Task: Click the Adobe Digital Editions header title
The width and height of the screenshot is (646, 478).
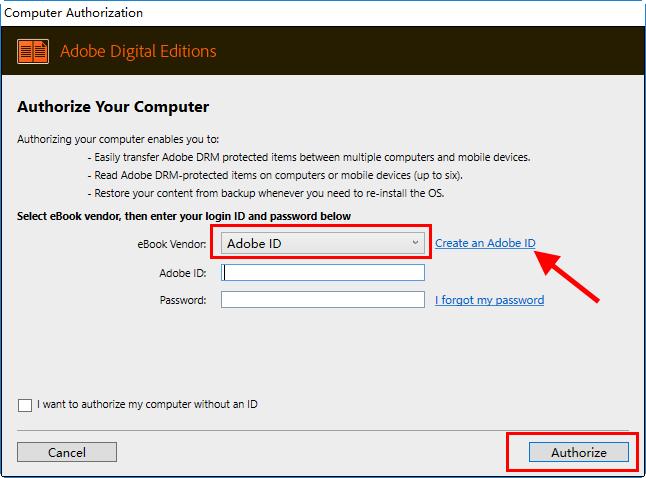Action: [138, 52]
